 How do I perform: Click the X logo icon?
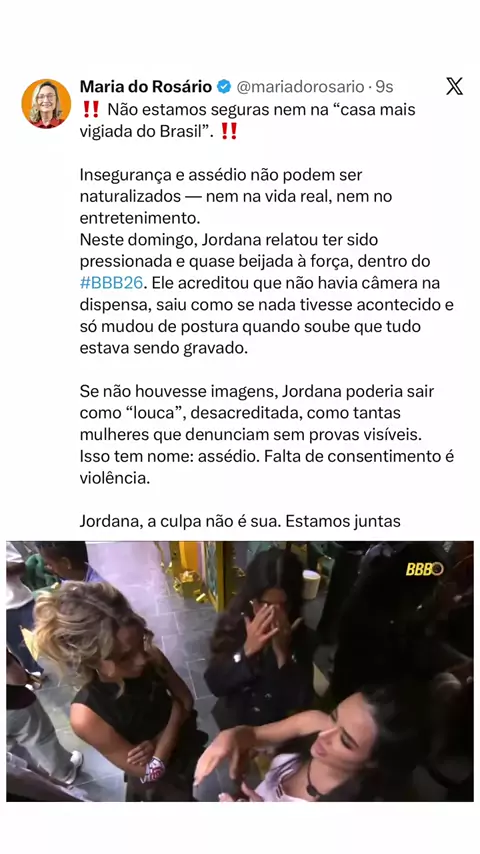coord(454,86)
